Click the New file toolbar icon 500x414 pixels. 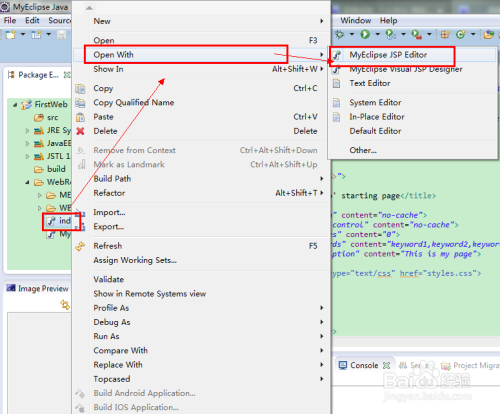[10, 34]
